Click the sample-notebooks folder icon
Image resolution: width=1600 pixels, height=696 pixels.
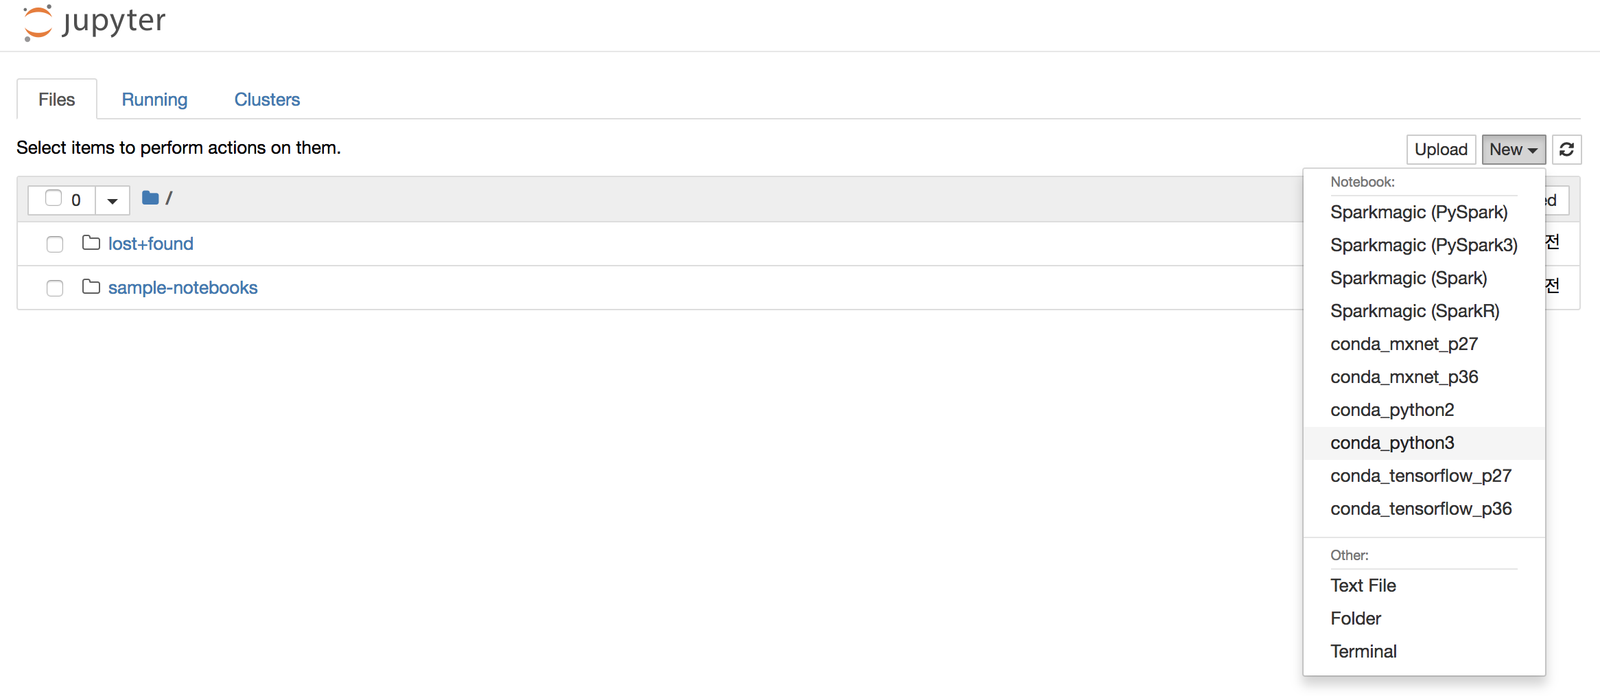[x=91, y=287]
